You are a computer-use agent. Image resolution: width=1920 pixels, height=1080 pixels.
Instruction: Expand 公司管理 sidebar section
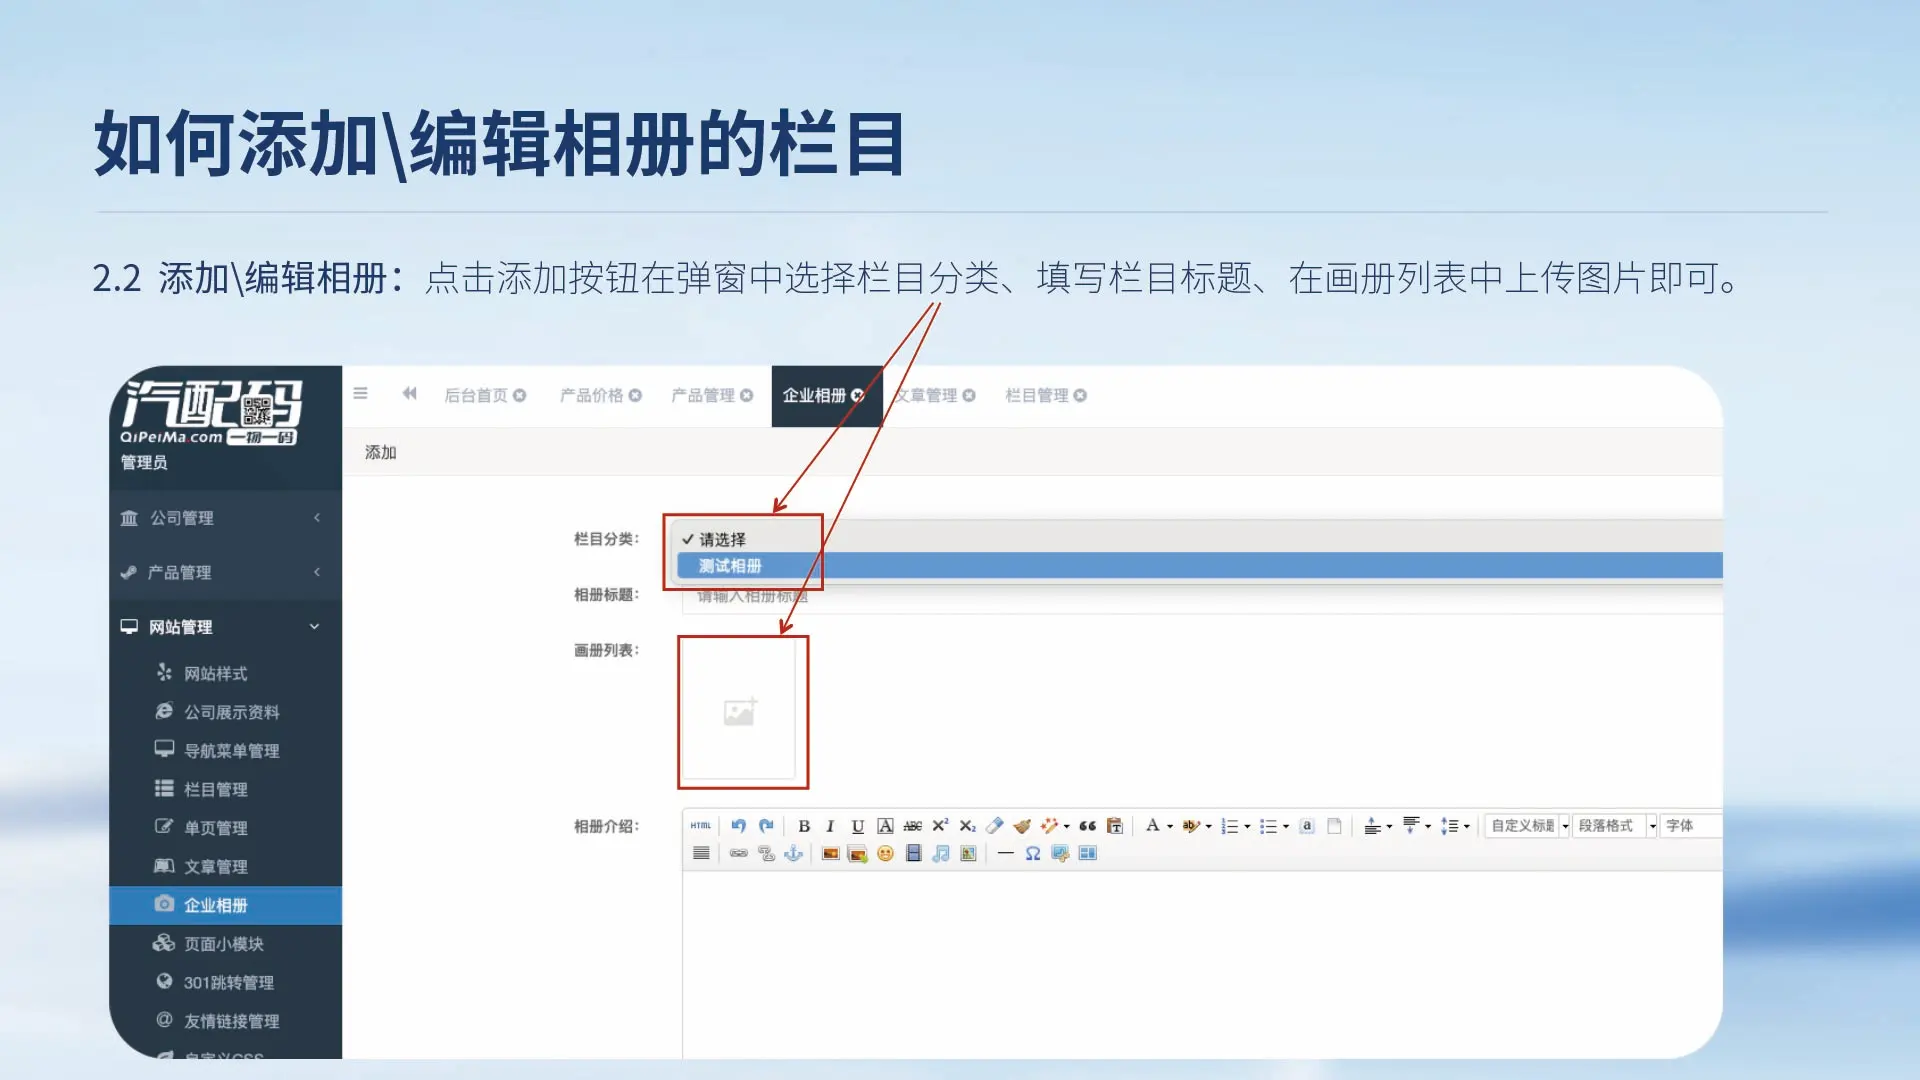click(225, 517)
